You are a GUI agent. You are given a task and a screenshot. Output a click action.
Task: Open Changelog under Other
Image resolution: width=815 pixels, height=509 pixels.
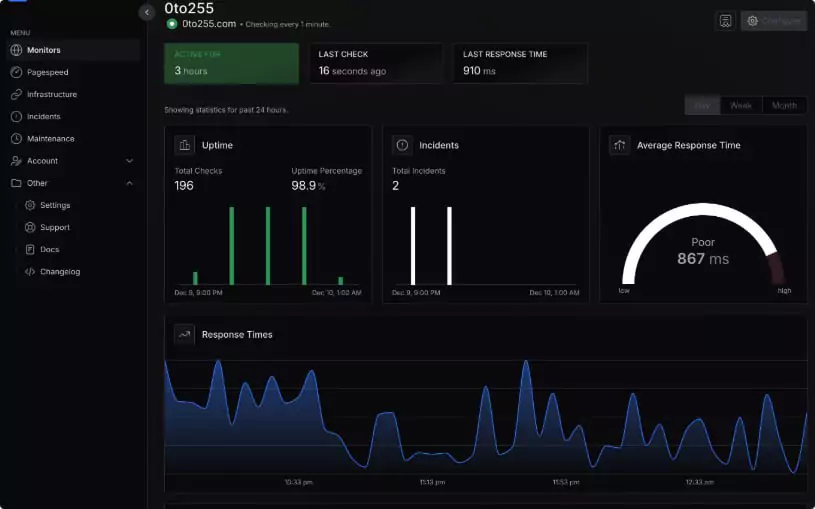pyautogui.click(x=60, y=271)
